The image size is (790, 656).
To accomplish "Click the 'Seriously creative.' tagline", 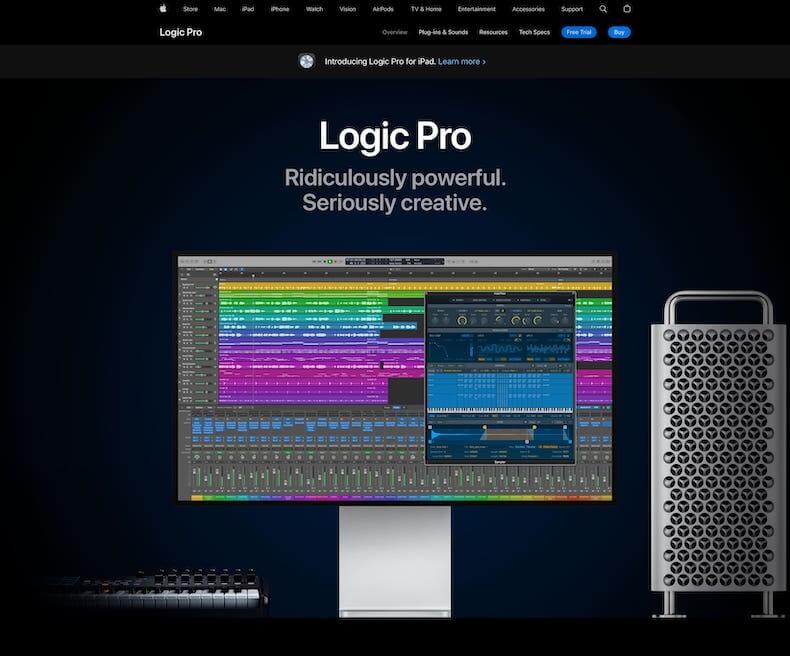I will [394, 203].
